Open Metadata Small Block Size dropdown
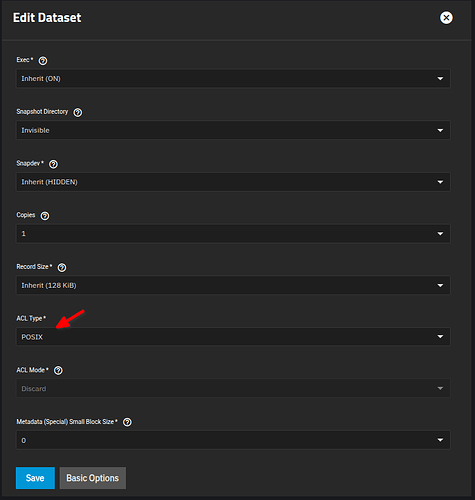This screenshot has height=500, width=475. (233, 440)
